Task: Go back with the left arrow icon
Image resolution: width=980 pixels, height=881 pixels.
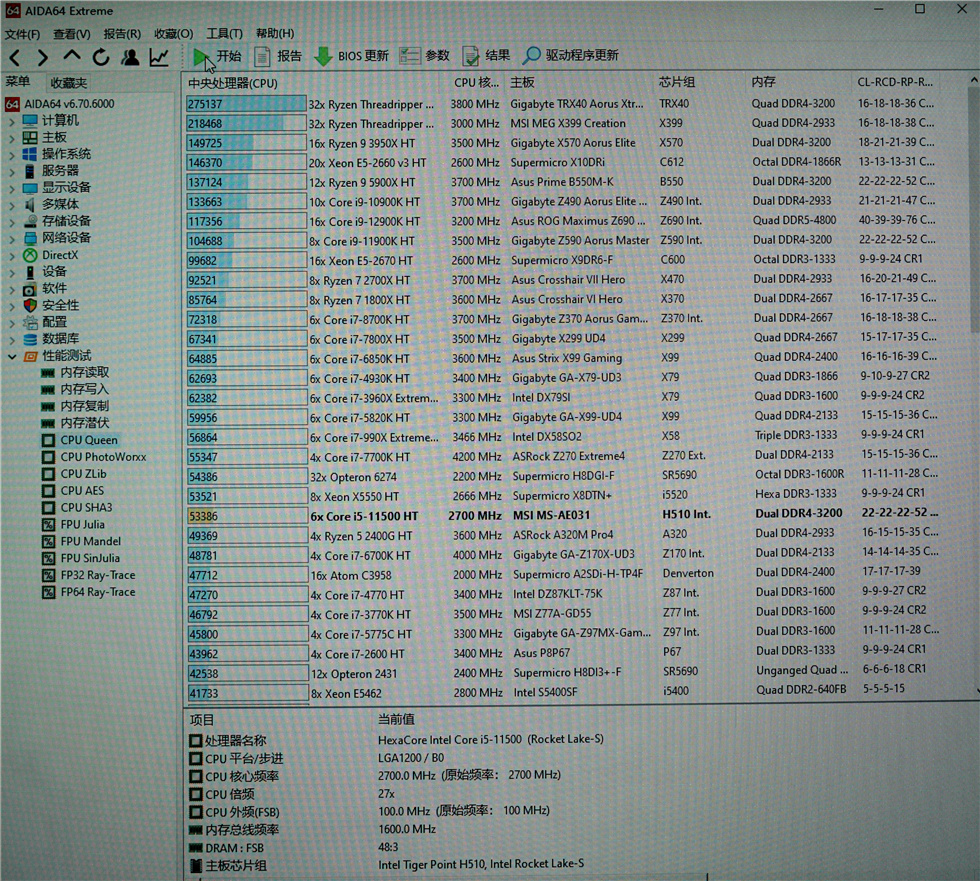Action: click(x=15, y=57)
